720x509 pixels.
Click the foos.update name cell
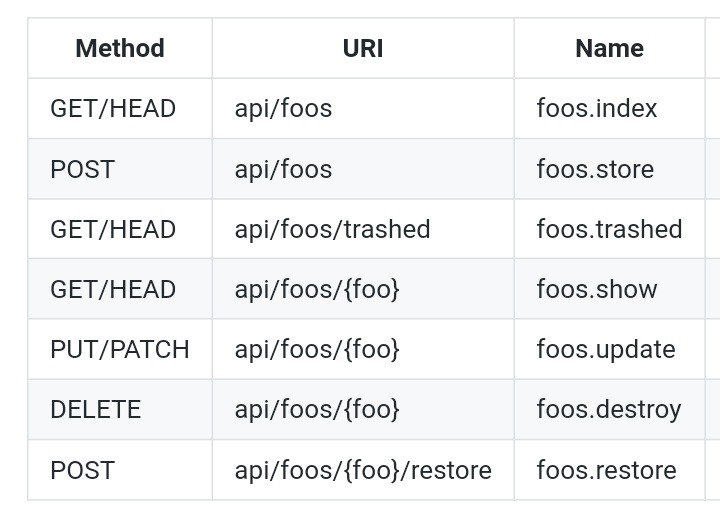609,349
